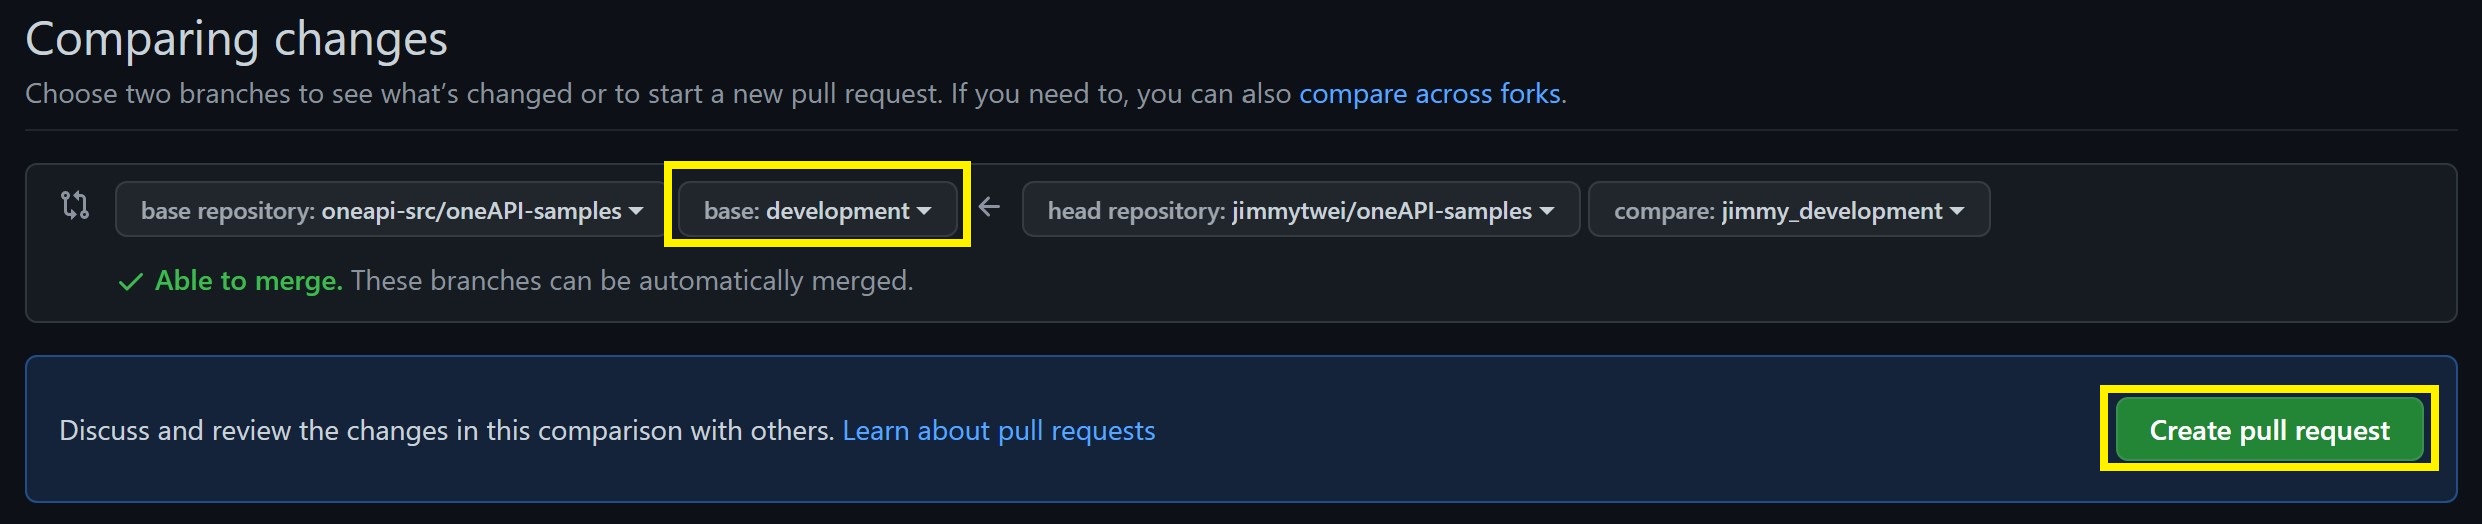
Task: Click the caret arrow after jimmytwei/oneAPI-samples
Action: (x=1547, y=211)
